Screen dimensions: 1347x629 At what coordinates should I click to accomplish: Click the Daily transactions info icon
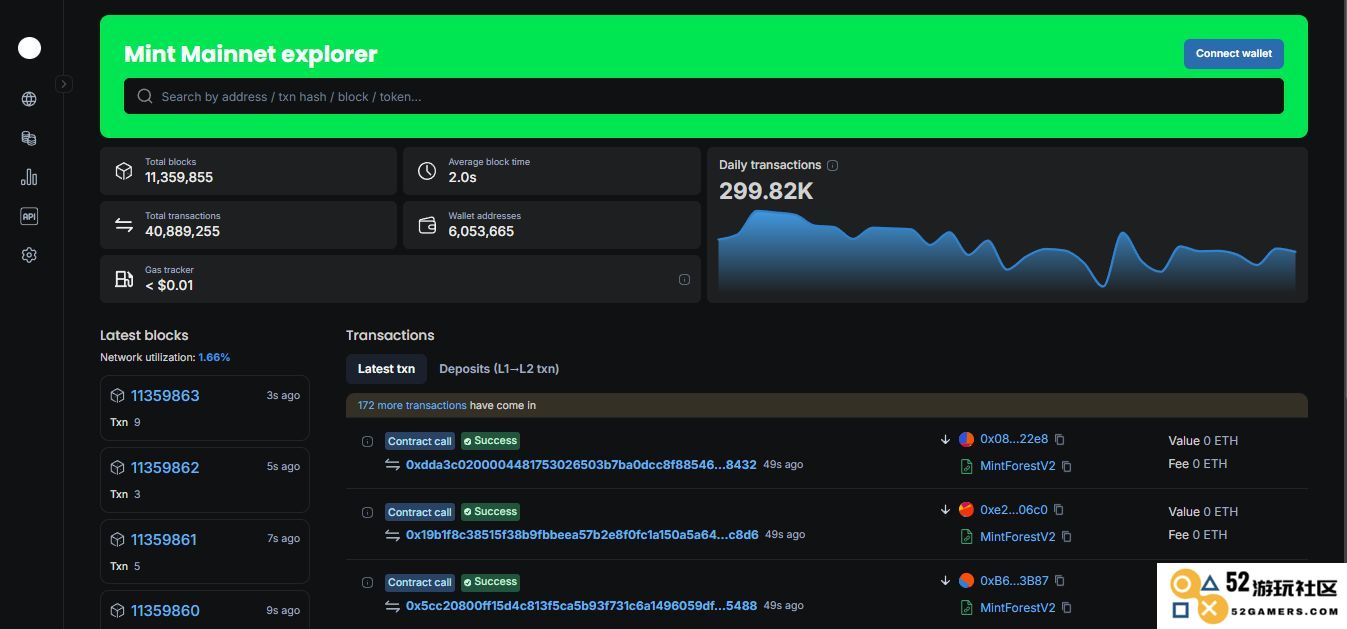pos(832,165)
